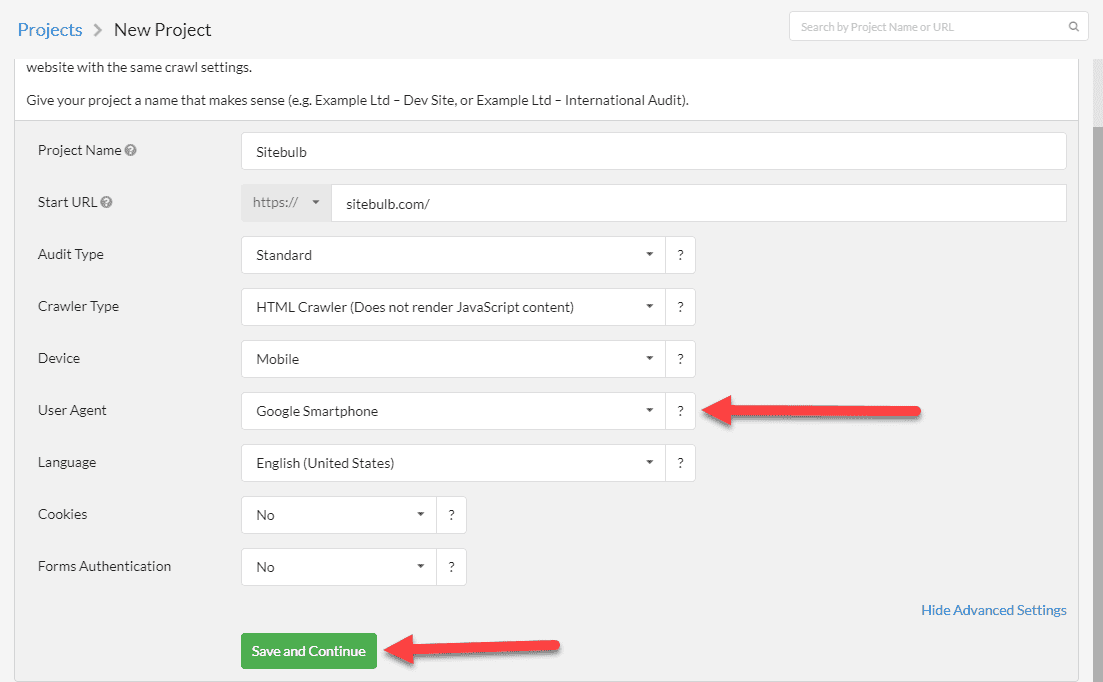Open Start URL help icon
This screenshot has width=1103, height=682.
pos(106,202)
